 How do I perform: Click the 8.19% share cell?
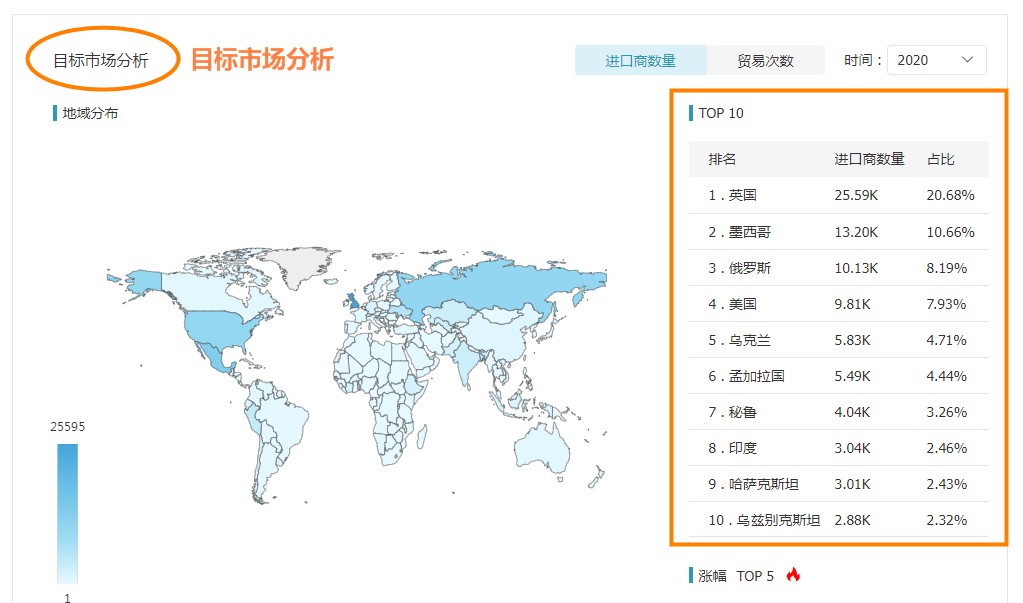point(947,268)
